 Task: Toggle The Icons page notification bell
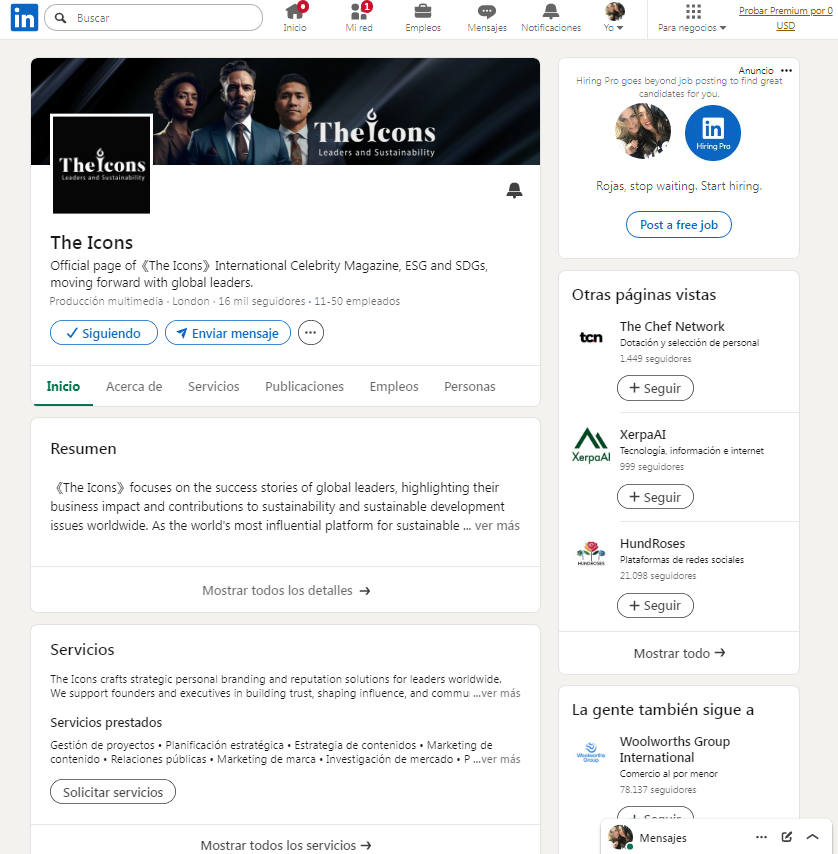(x=514, y=190)
